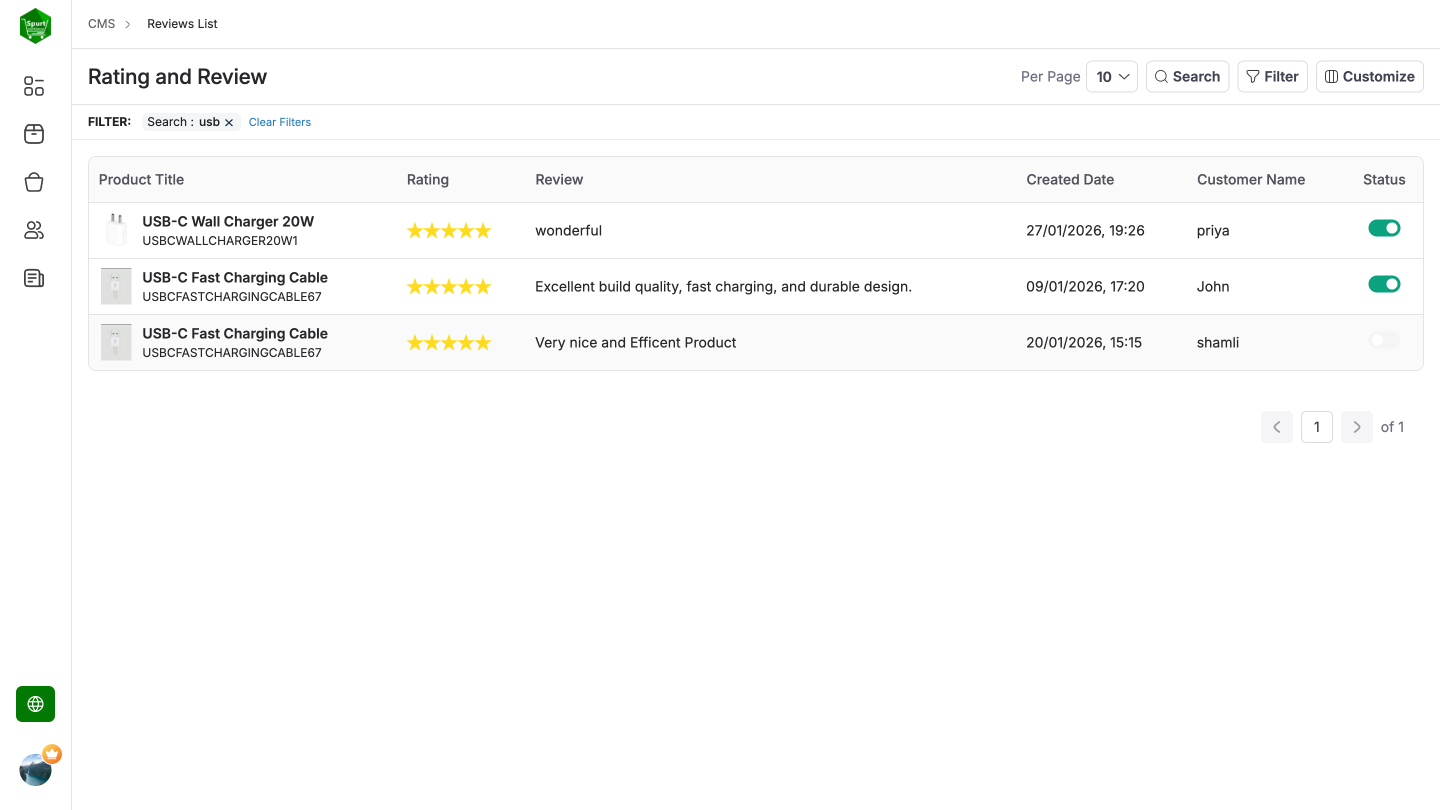1440x810 pixels.
Task: Open the Per Page dropdown
Action: coord(1112,76)
